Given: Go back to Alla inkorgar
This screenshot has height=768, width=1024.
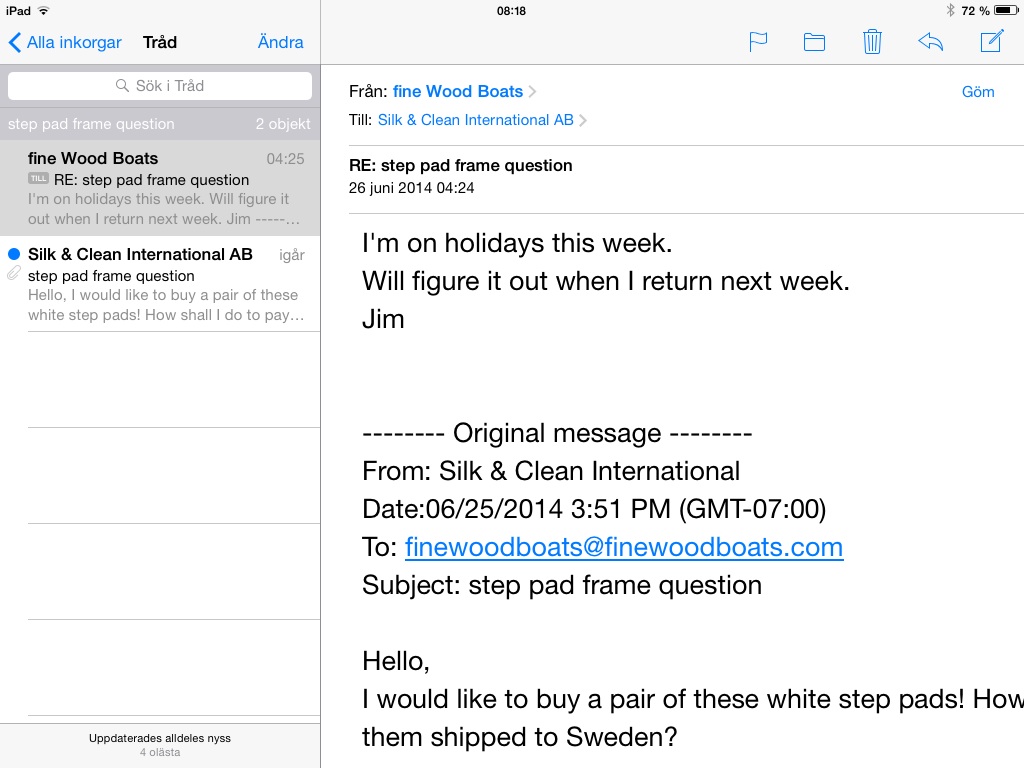Looking at the screenshot, I should coord(65,42).
